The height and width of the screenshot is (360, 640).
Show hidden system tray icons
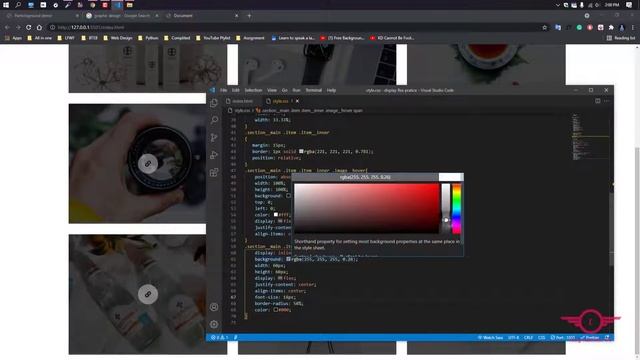click(558, 5)
